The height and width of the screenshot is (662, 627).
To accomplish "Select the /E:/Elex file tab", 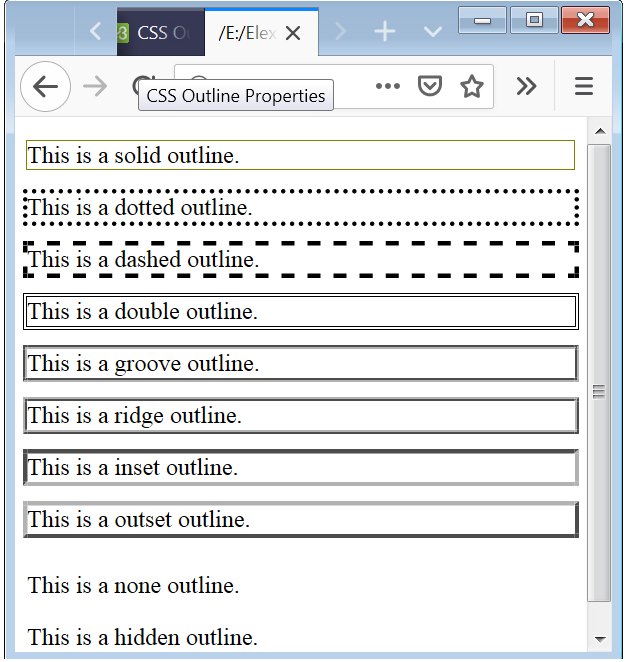I will click(x=247, y=33).
